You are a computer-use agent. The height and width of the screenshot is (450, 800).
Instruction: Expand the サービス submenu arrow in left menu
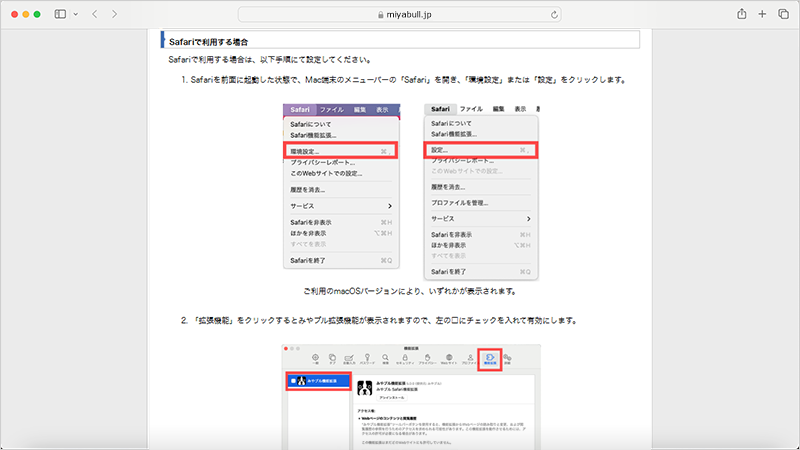tap(388, 206)
